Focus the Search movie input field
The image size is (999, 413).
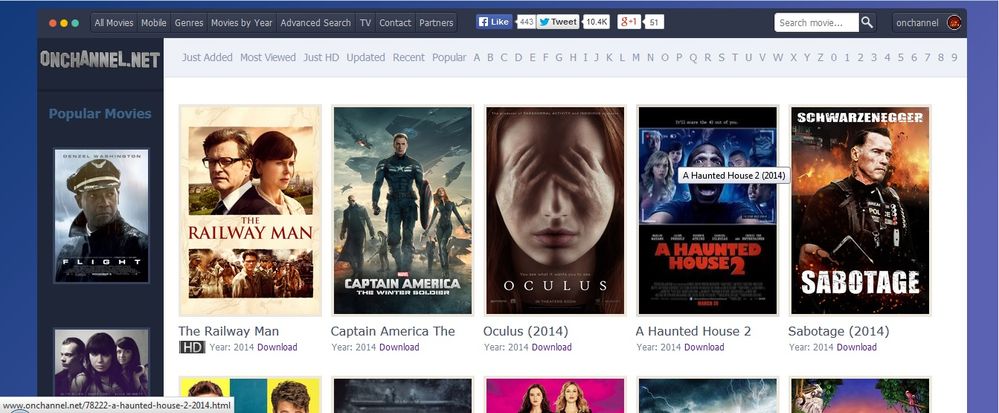pos(817,22)
